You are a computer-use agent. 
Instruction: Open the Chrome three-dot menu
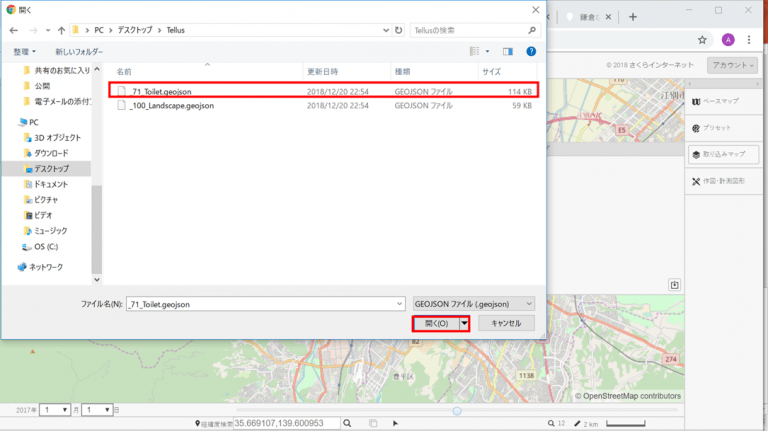(749, 40)
